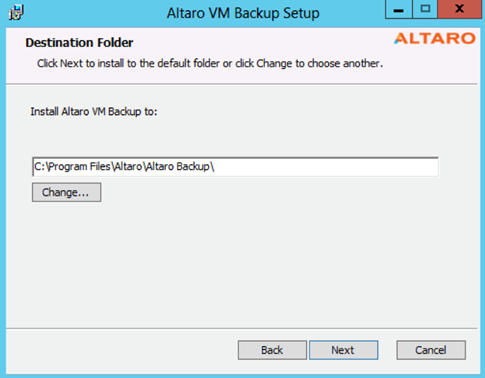The width and height of the screenshot is (485, 378).
Task: Open the folder browser via Change...
Action: click(66, 192)
